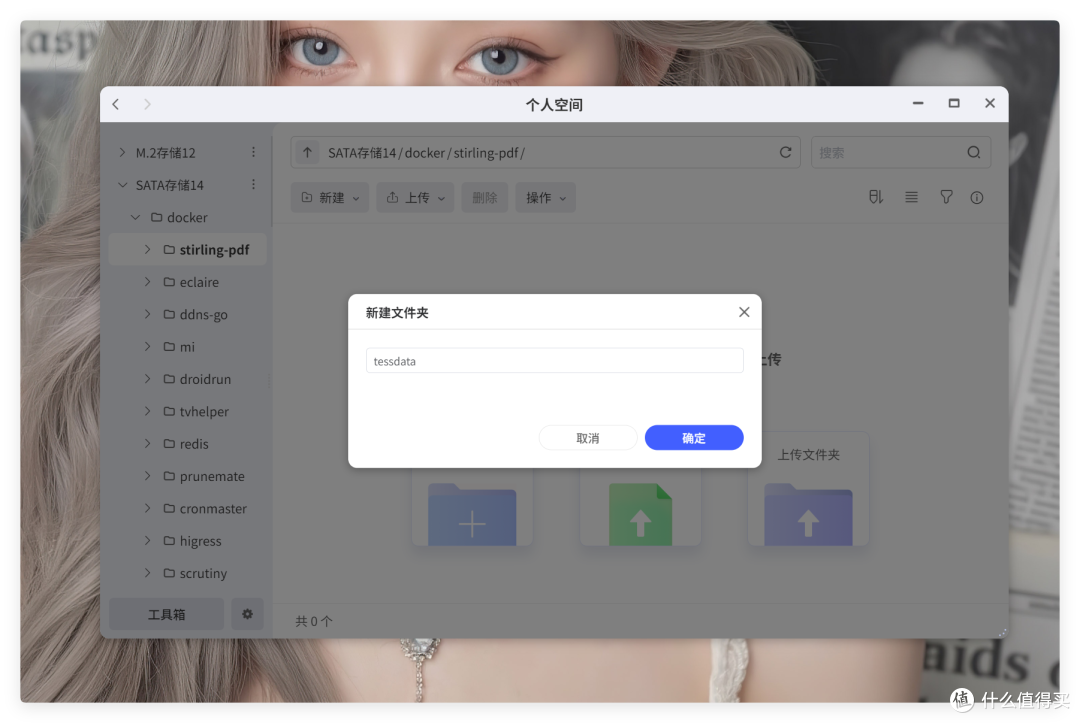Expand the redis folder chevron
1080x723 pixels.
[x=147, y=443]
